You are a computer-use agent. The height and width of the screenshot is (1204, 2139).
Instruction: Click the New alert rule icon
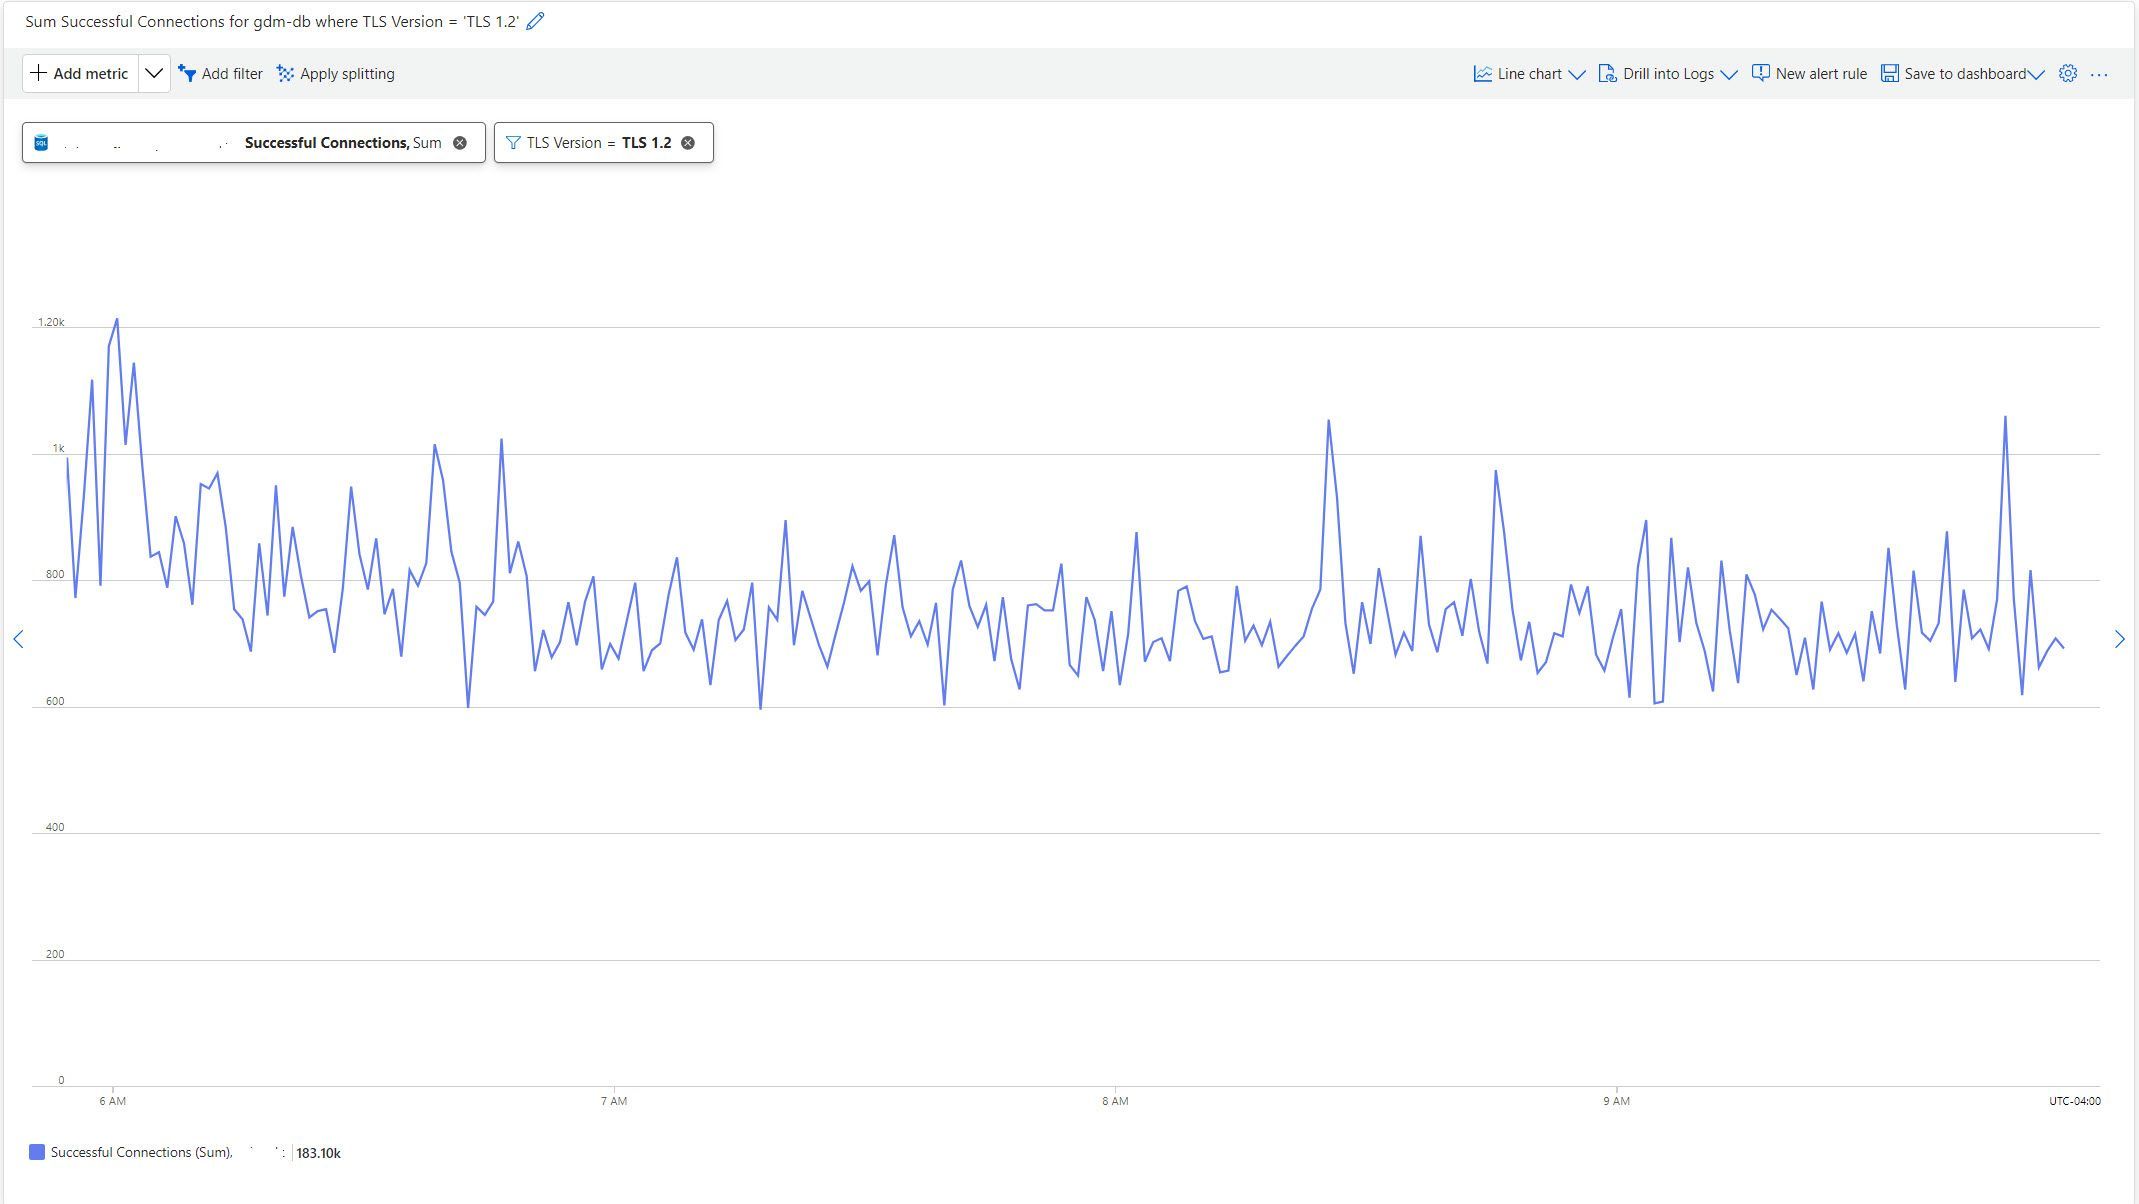tap(1760, 73)
